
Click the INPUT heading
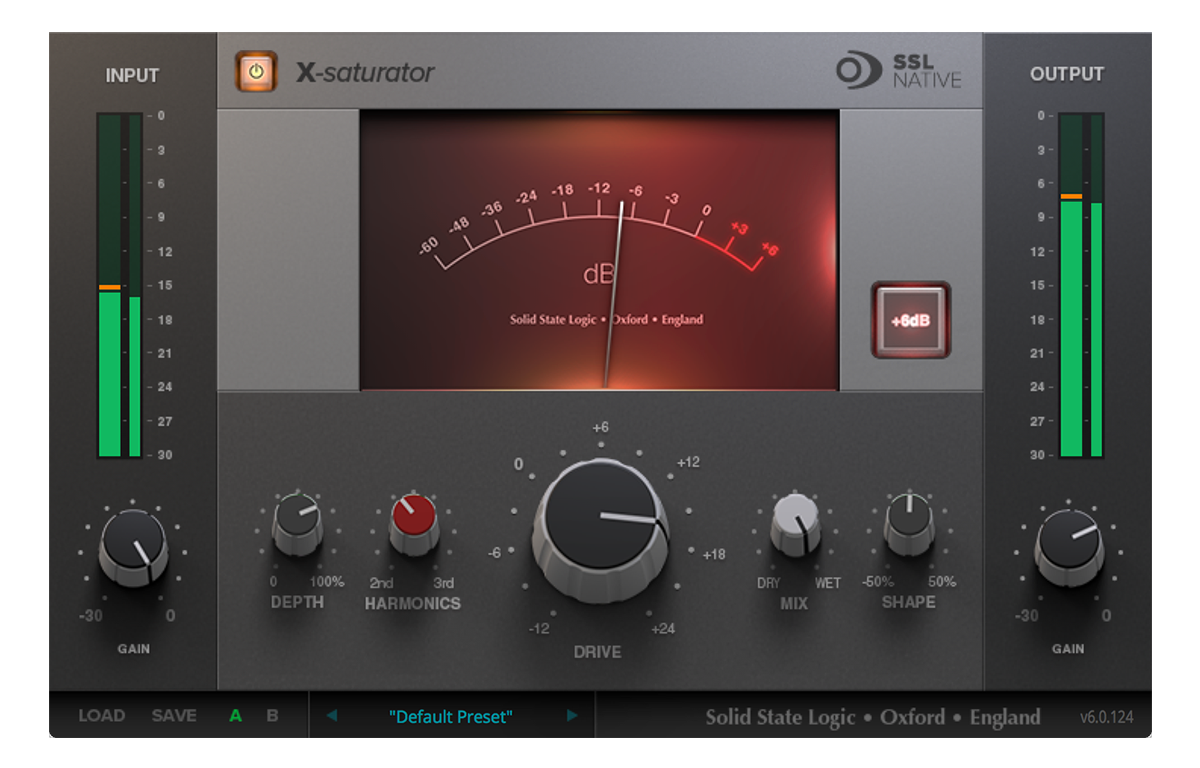[132, 75]
